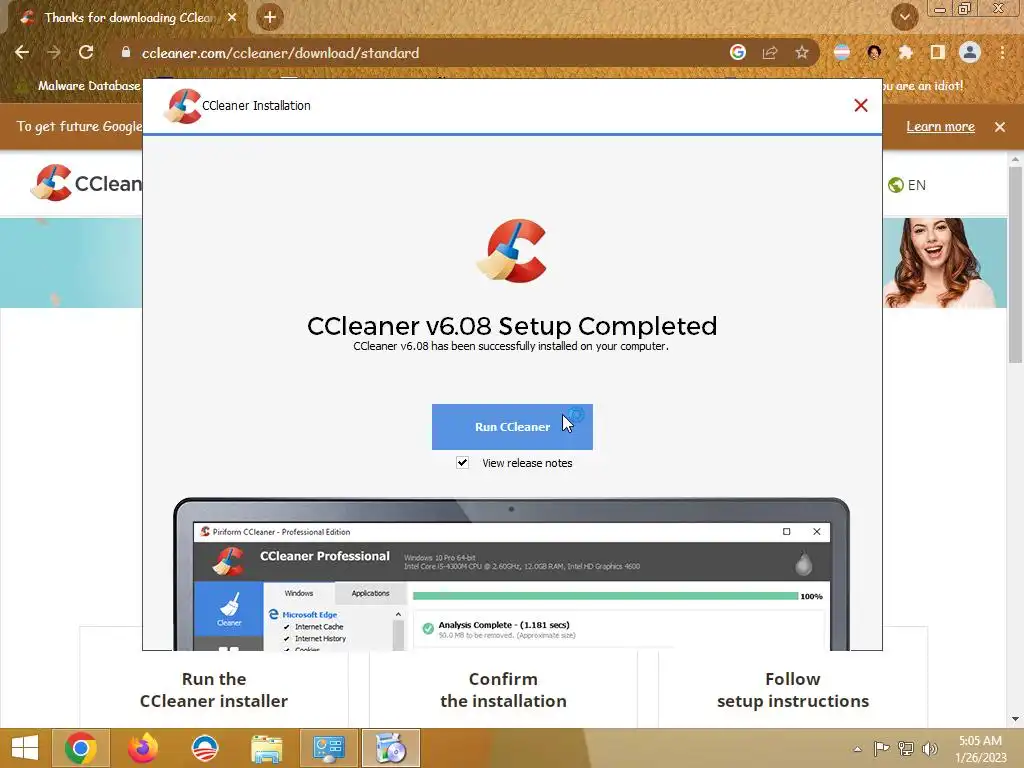
Task: Click the share page icon in address bar
Action: (x=770, y=52)
